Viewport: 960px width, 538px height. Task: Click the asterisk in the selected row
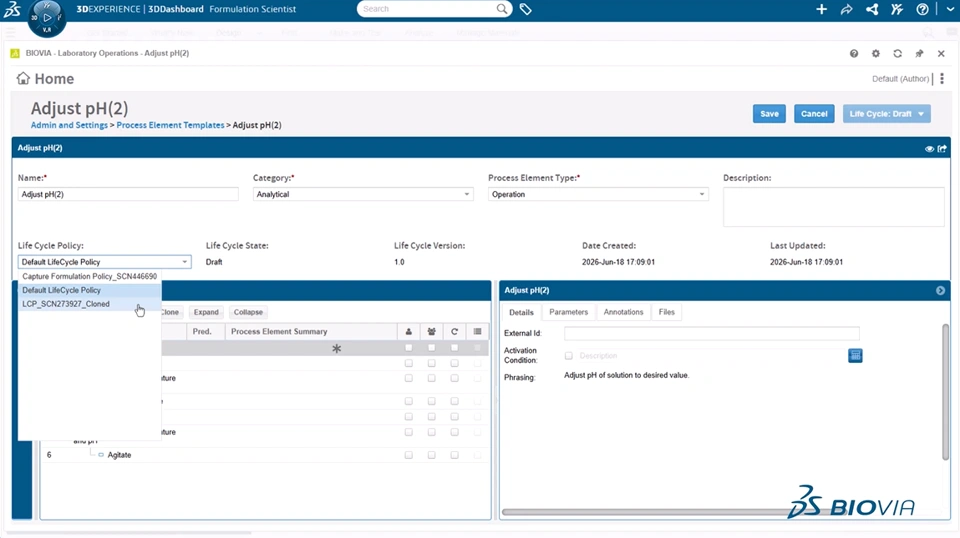(336, 348)
